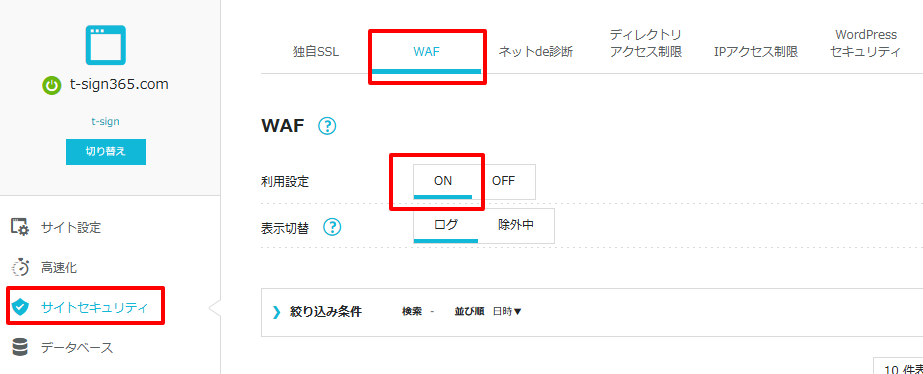Switch display to ログ

446,225
